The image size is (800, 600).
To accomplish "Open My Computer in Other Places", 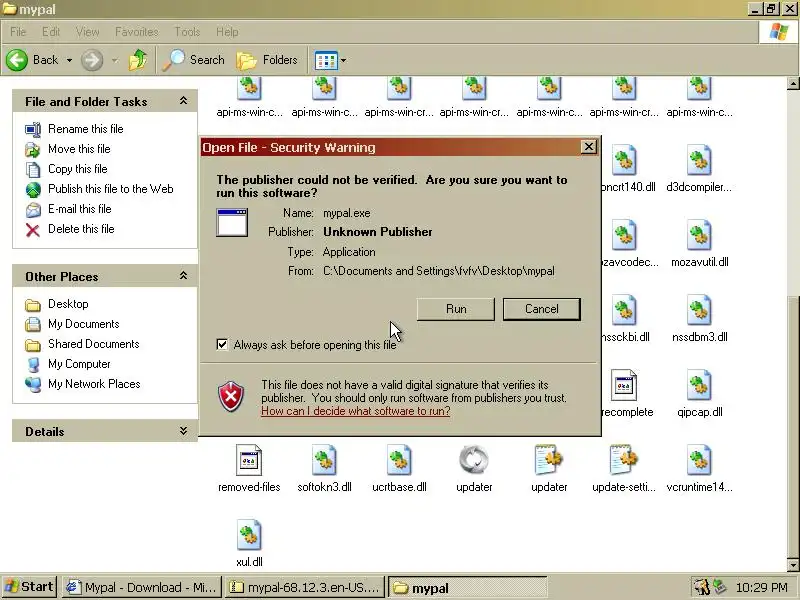I will pyautogui.click(x=79, y=364).
